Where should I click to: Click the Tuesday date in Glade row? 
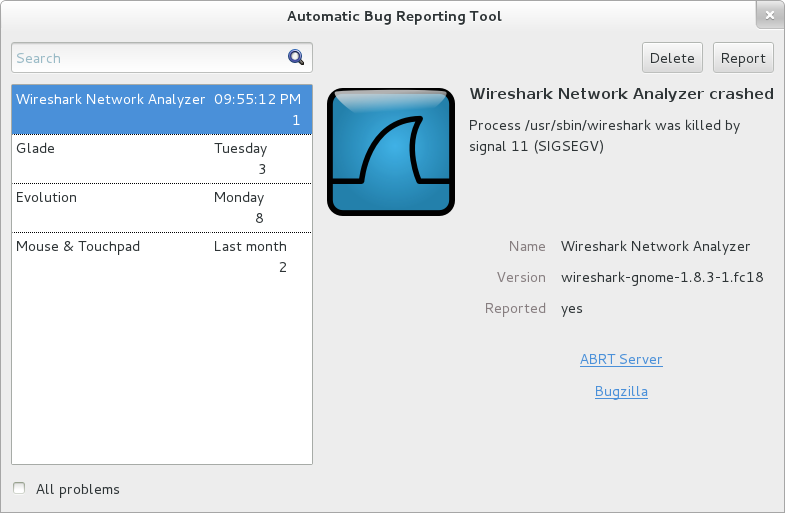point(240,149)
